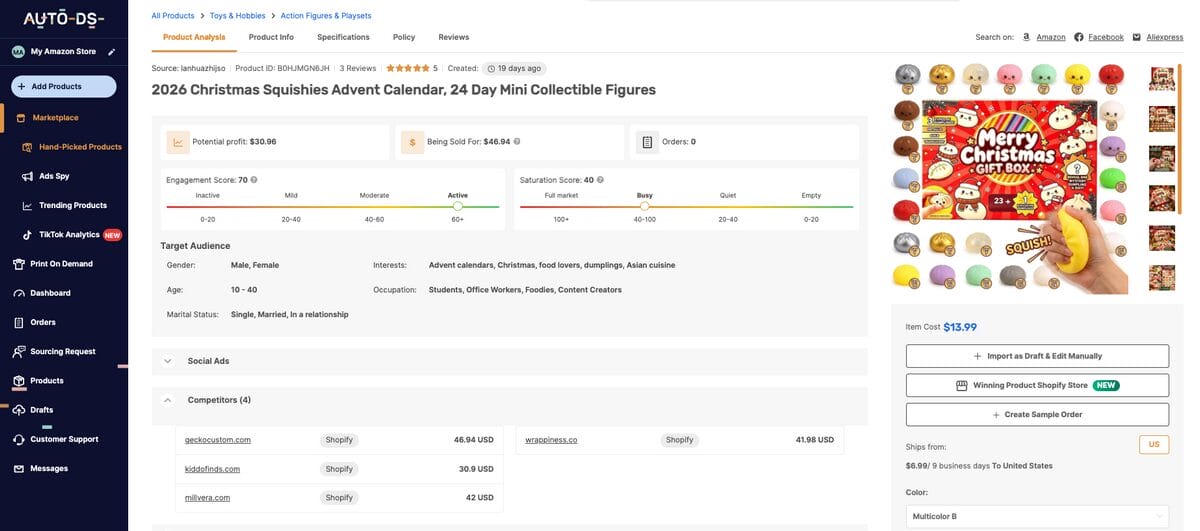Click the Saturation Score info icon
1200x531 pixels.
(x=601, y=180)
